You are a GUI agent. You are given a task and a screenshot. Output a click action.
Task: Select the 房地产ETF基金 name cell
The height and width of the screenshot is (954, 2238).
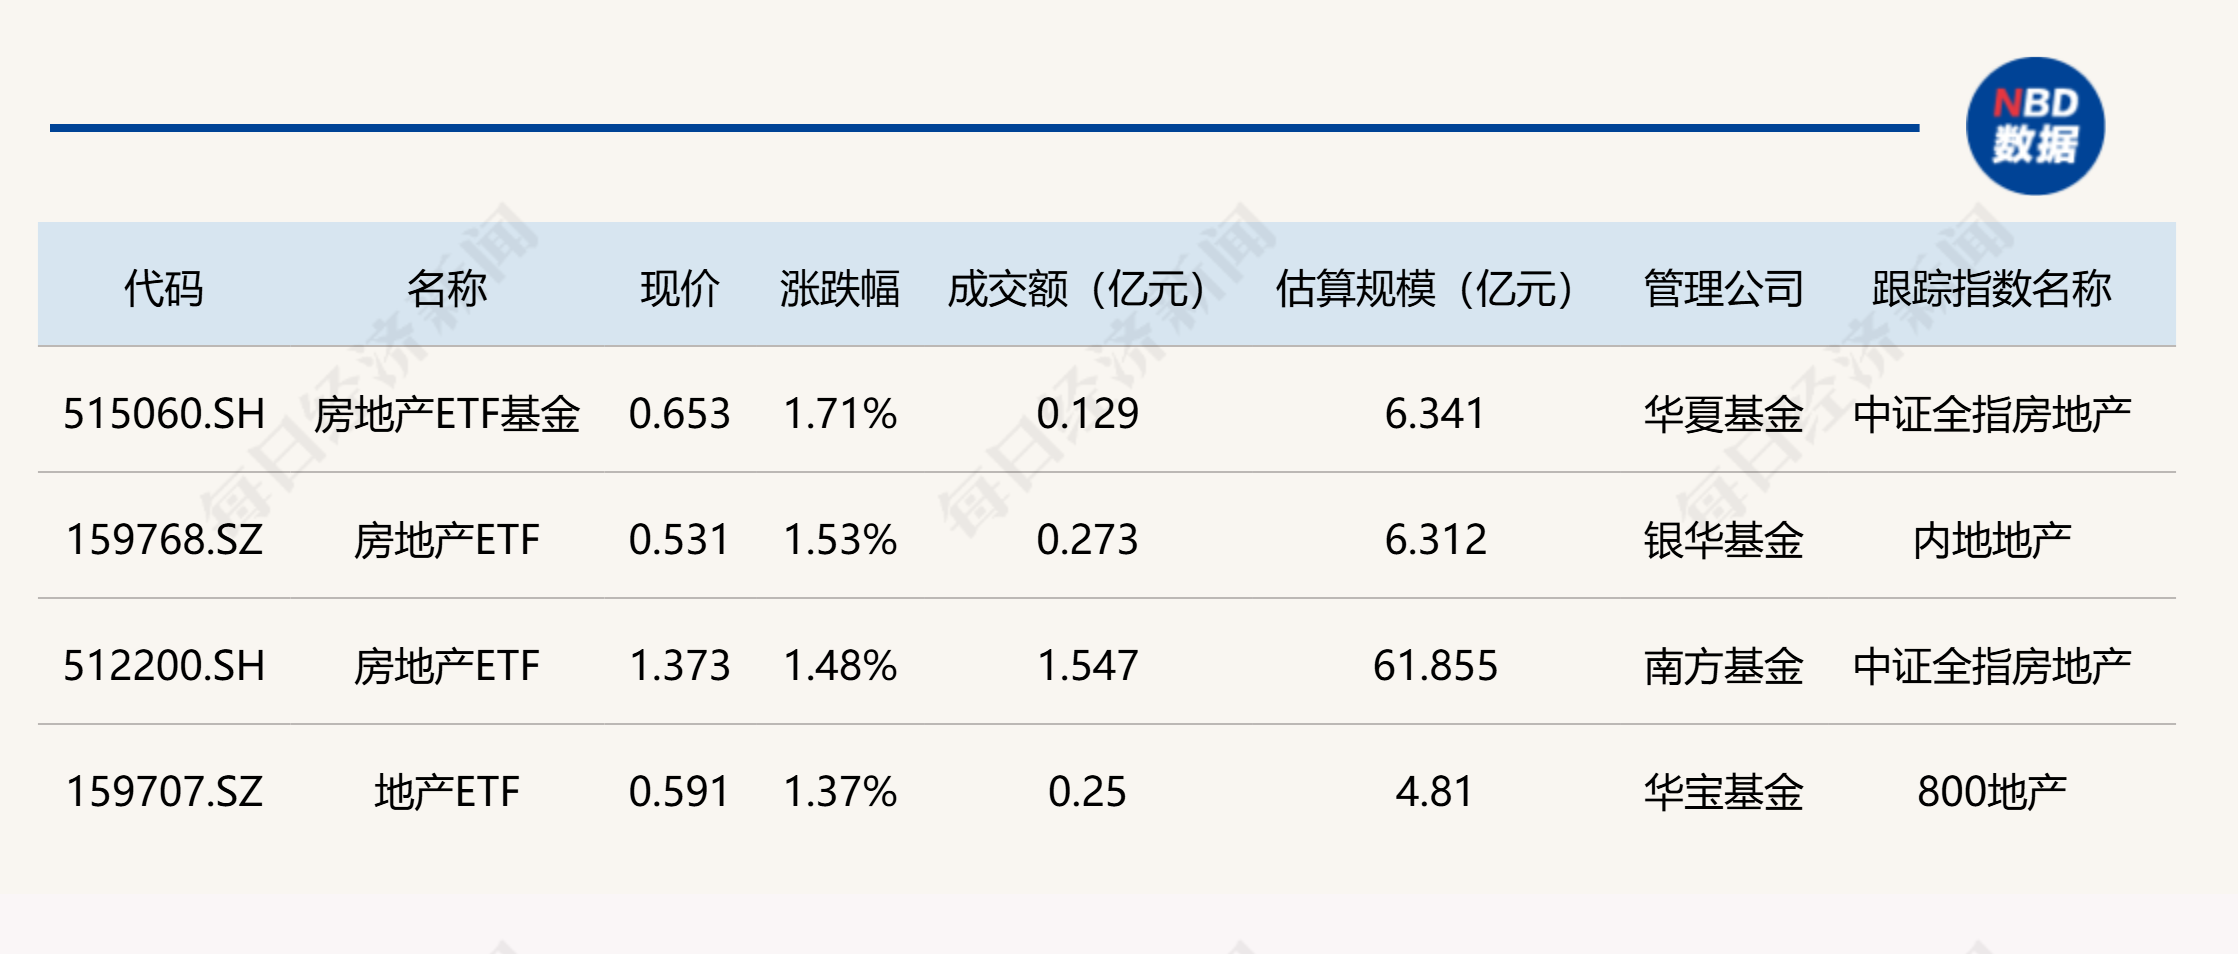[446, 414]
